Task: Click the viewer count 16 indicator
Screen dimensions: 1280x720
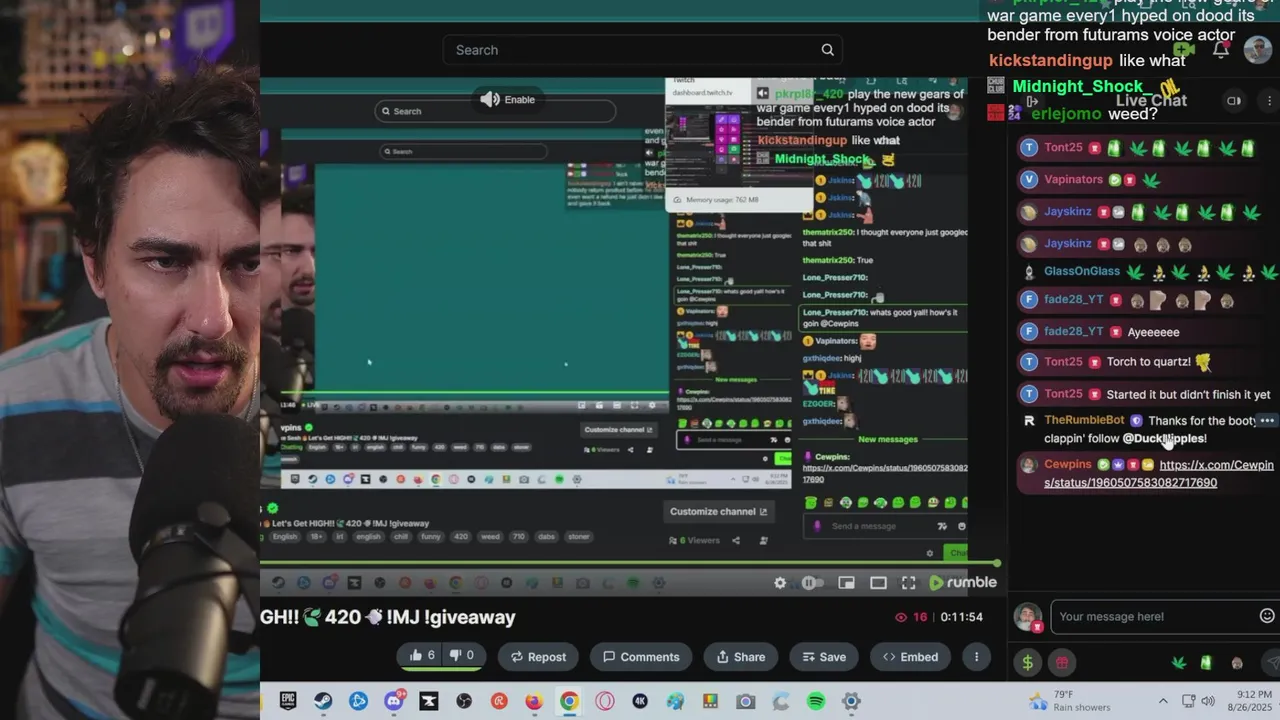Action: point(911,617)
